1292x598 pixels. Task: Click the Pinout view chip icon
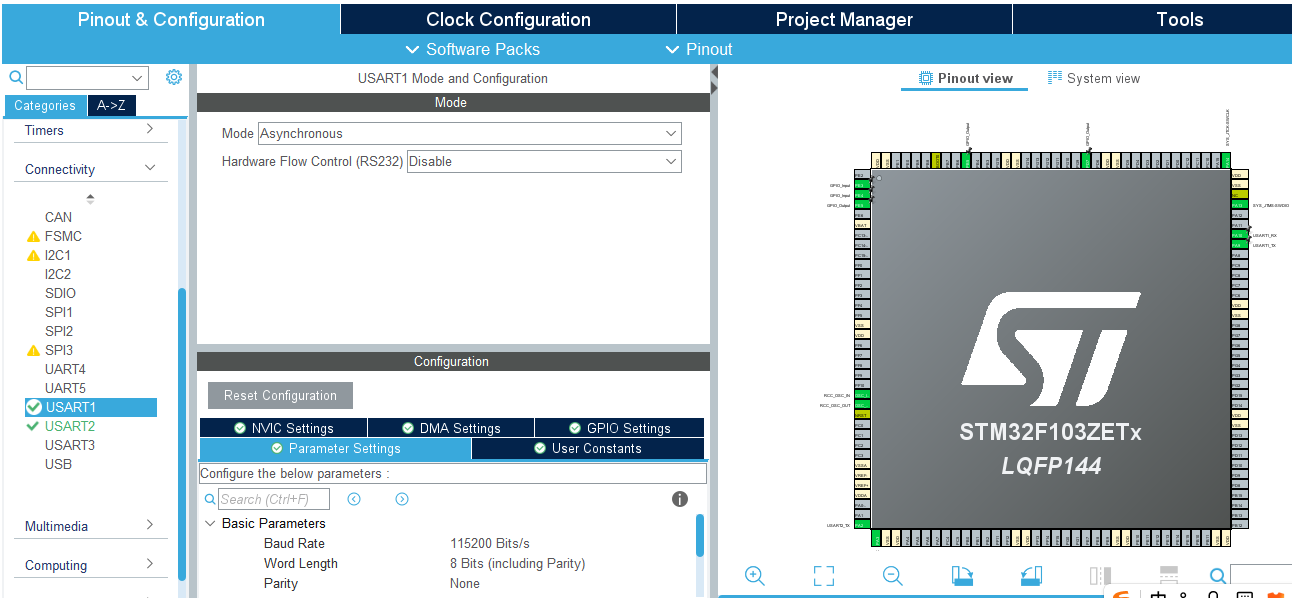coord(926,78)
